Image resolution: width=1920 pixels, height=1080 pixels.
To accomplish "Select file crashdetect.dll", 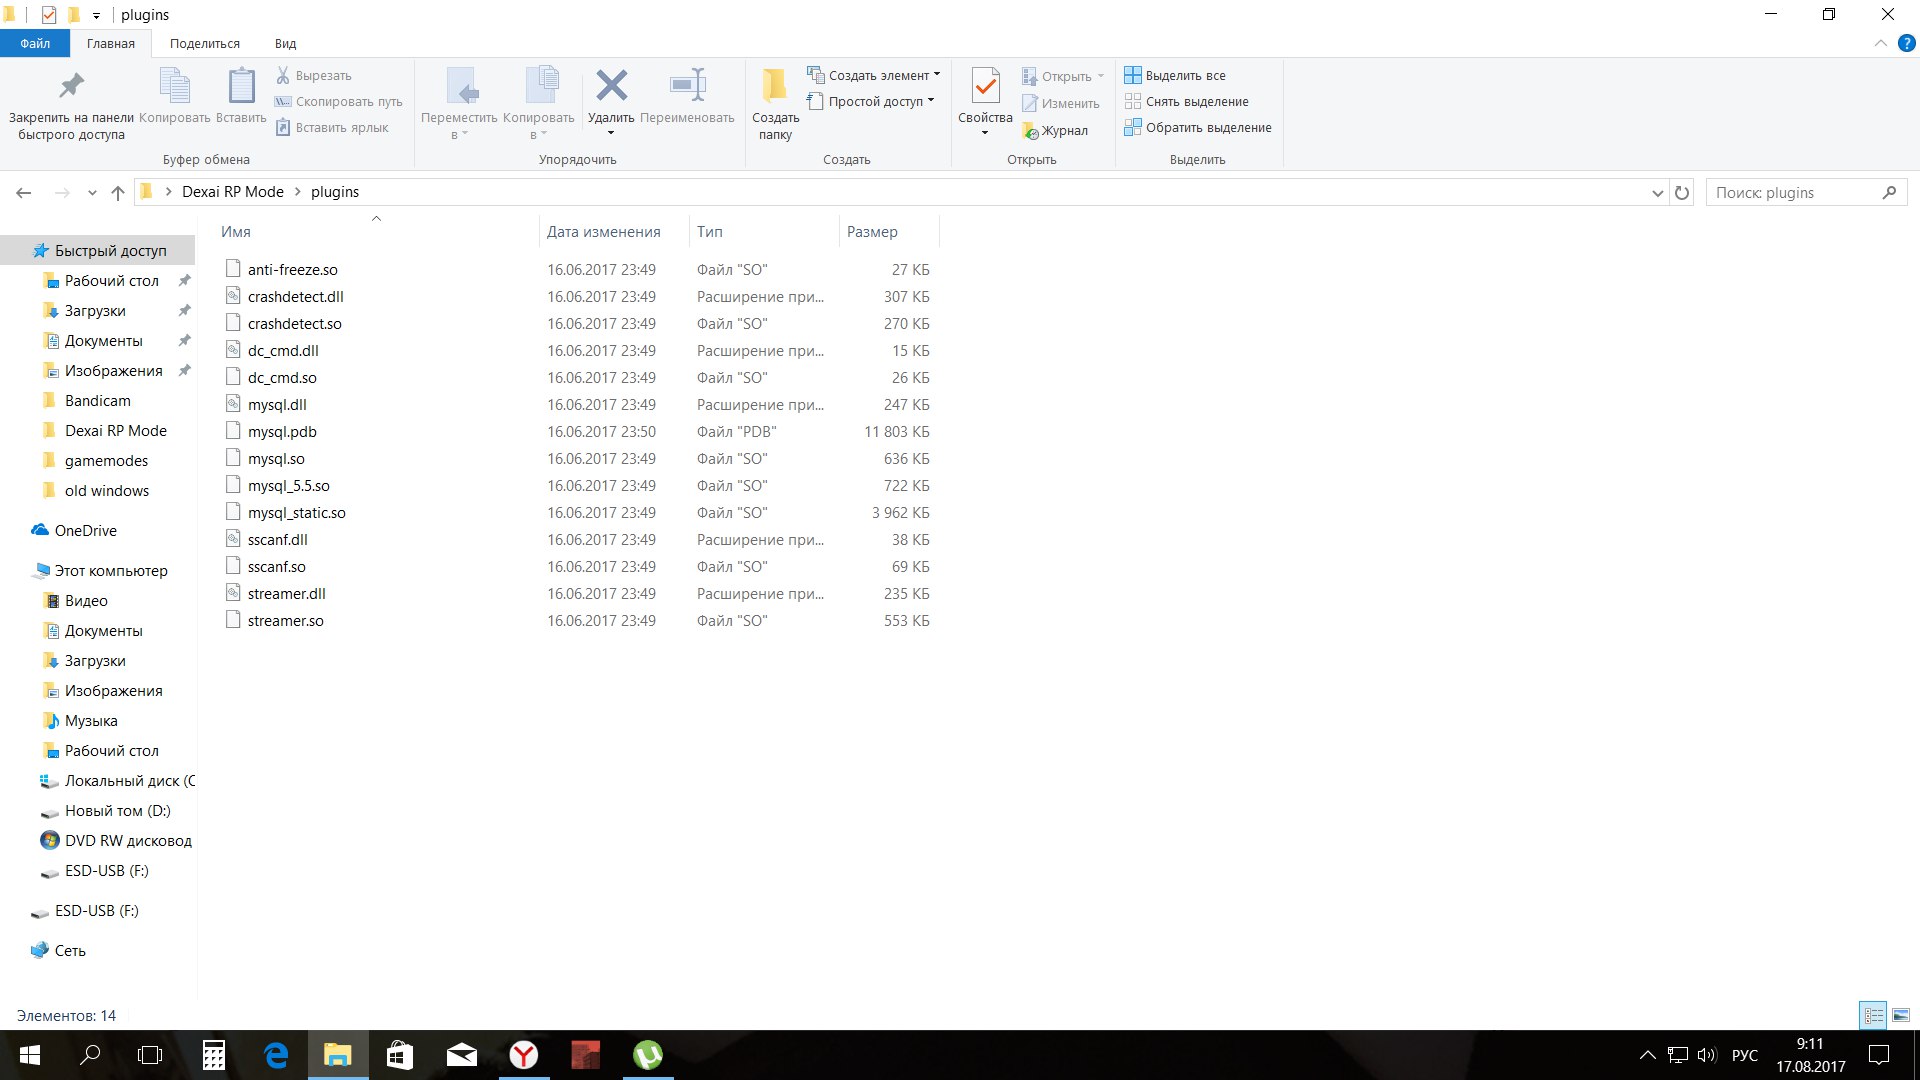I will coord(296,296).
